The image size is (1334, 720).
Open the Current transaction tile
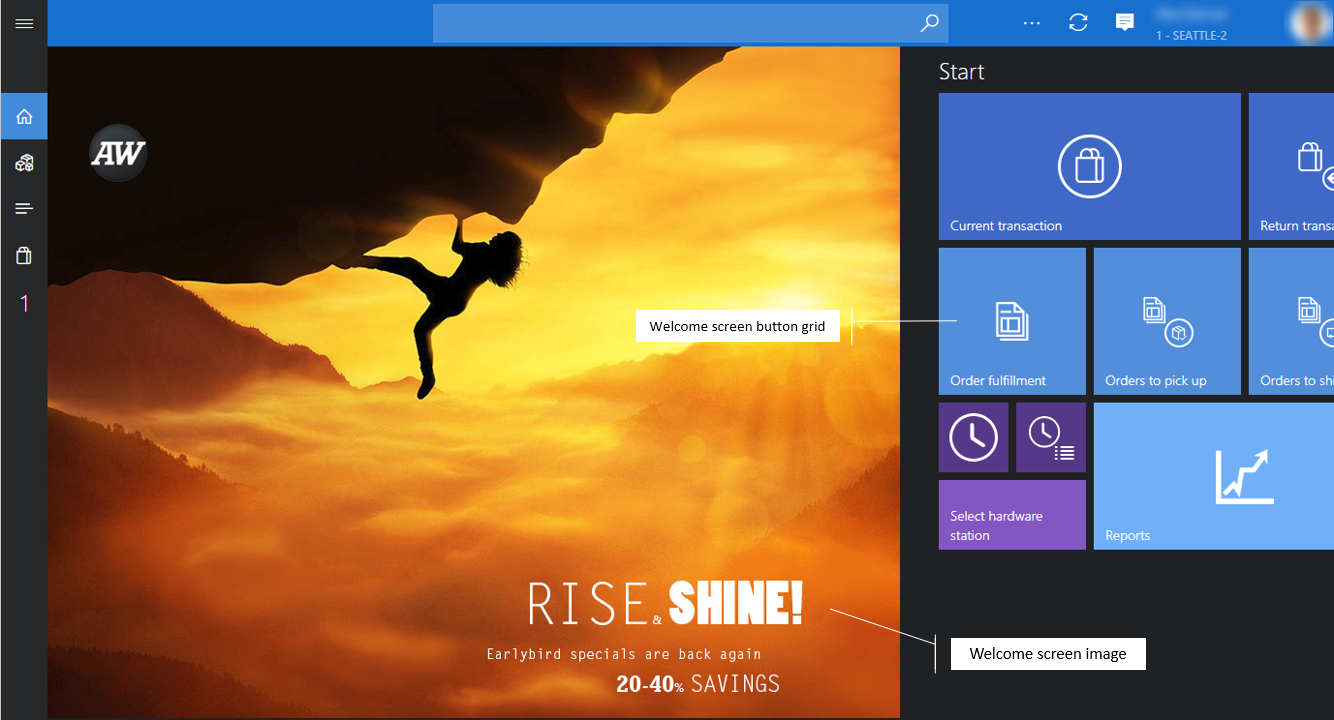pos(1089,166)
